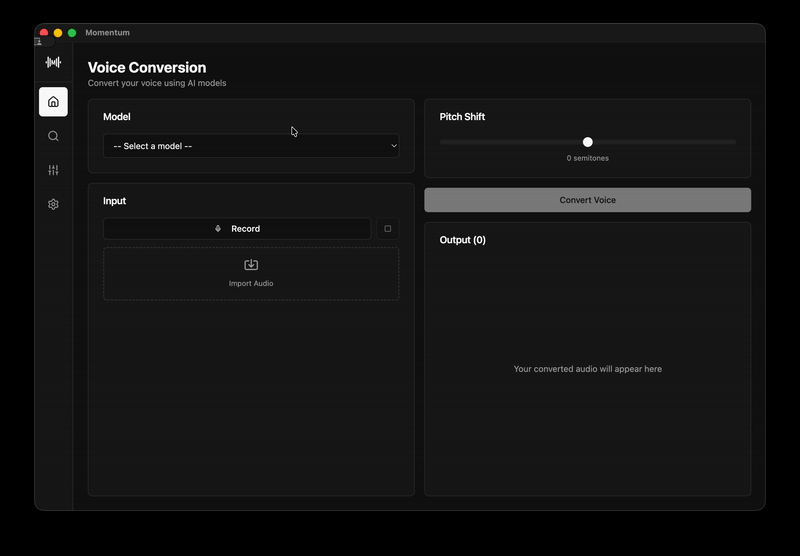Close the Momentum window with red button
Image resolution: width=800 pixels, height=556 pixels.
pyautogui.click(x=44, y=33)
